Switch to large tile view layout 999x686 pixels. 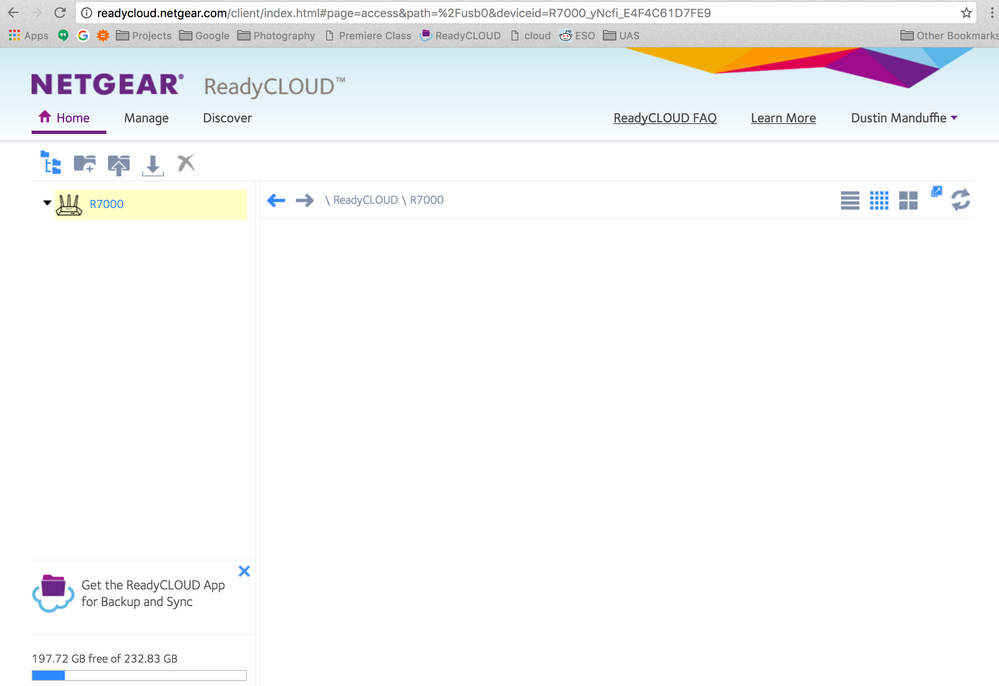point(908,201)
